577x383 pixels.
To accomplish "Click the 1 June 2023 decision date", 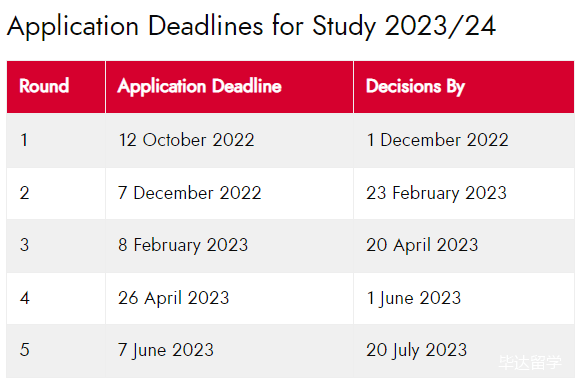I will point(414,298).
